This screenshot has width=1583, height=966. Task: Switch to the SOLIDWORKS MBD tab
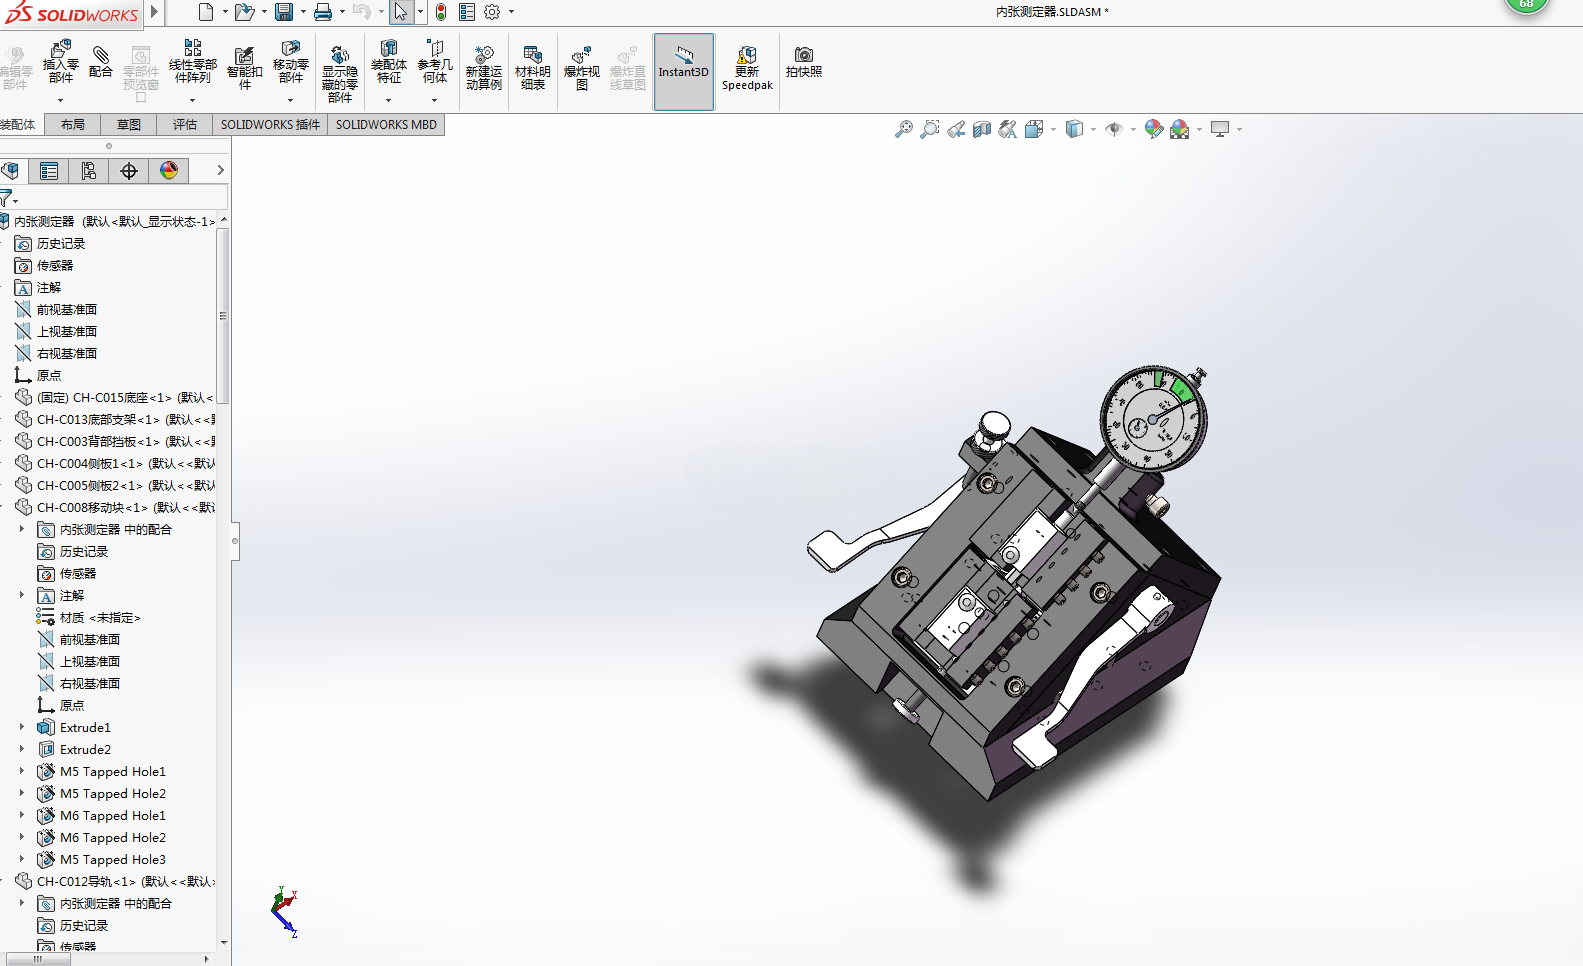coord(386,125)
